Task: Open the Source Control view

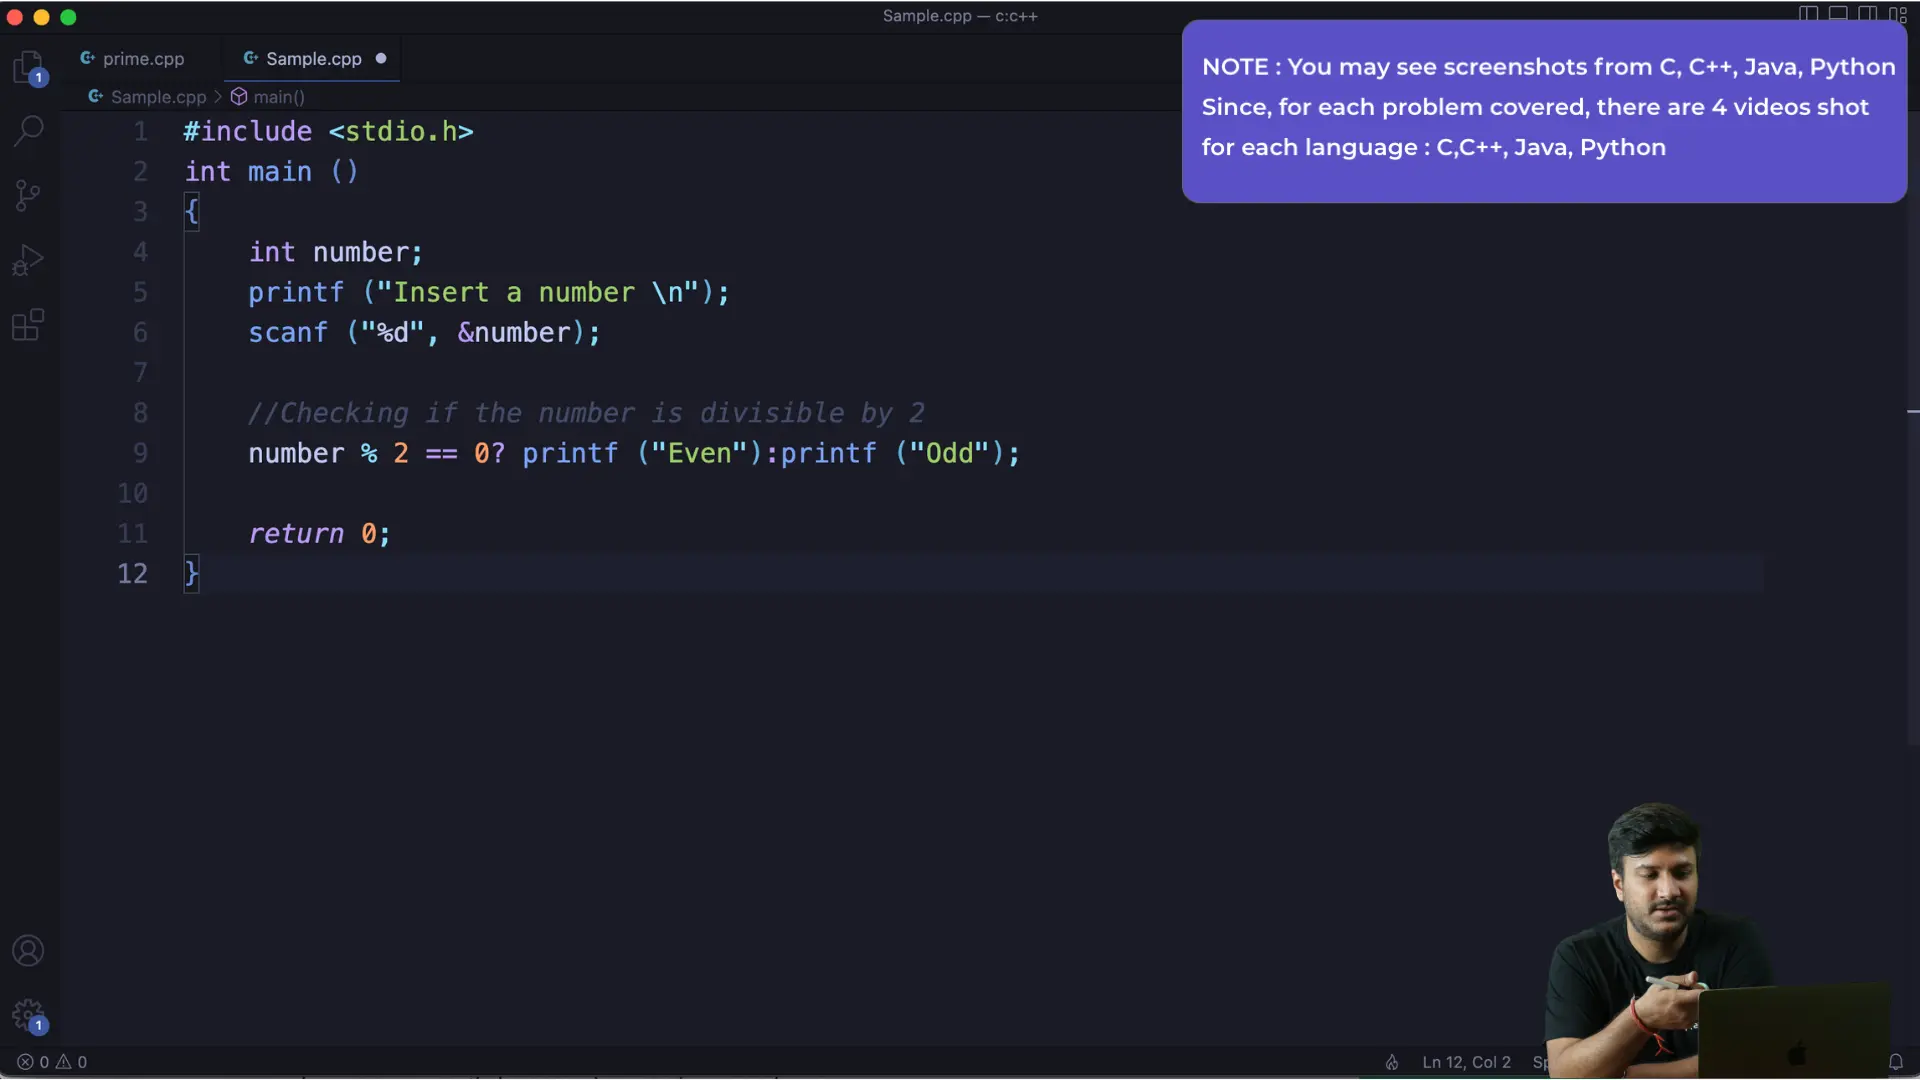Action: tap(28, 195)
